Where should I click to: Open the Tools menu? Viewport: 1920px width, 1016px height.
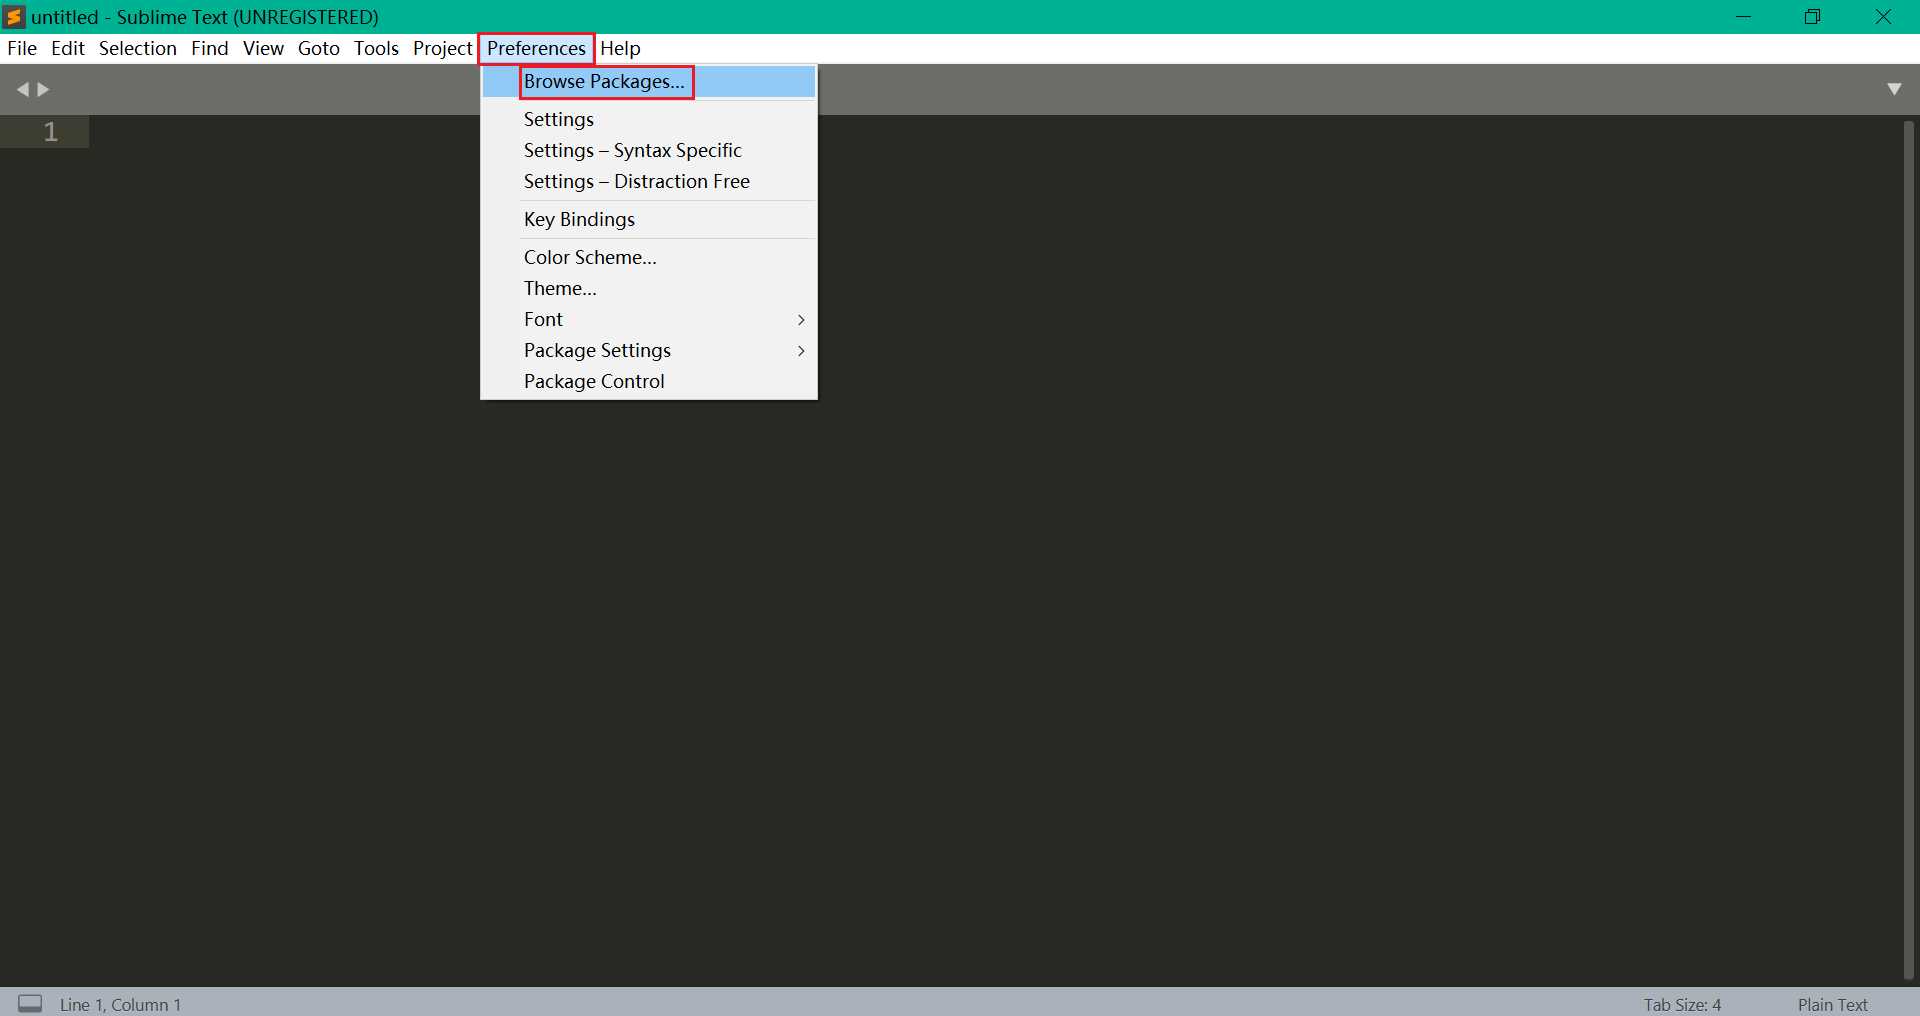click(x=376, y=48)
